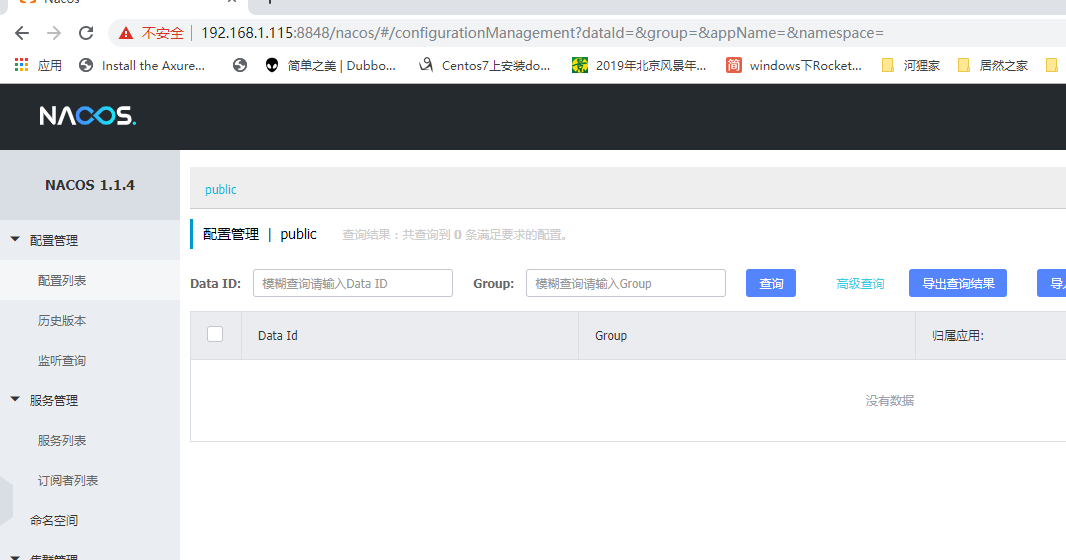Click the 导出查询结果 export button
This screenshot has width=1066, height=560.
click(x=958, y=283)
